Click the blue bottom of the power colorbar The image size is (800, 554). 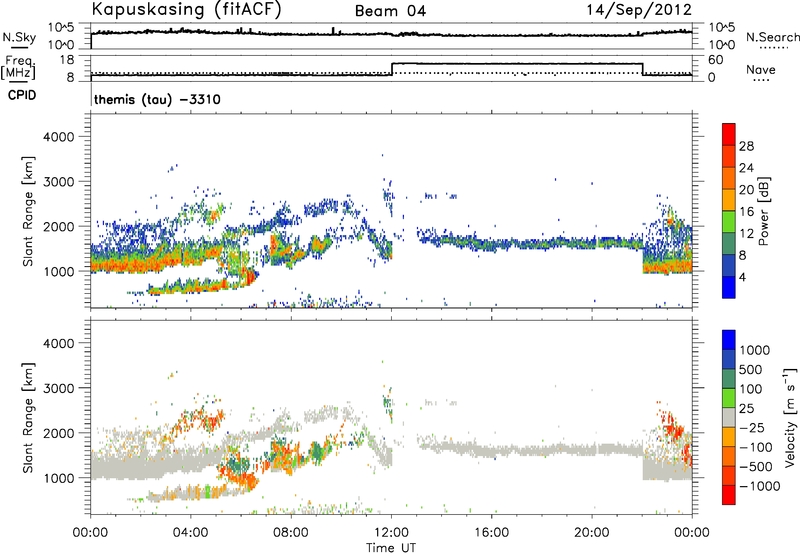point(729,287)
